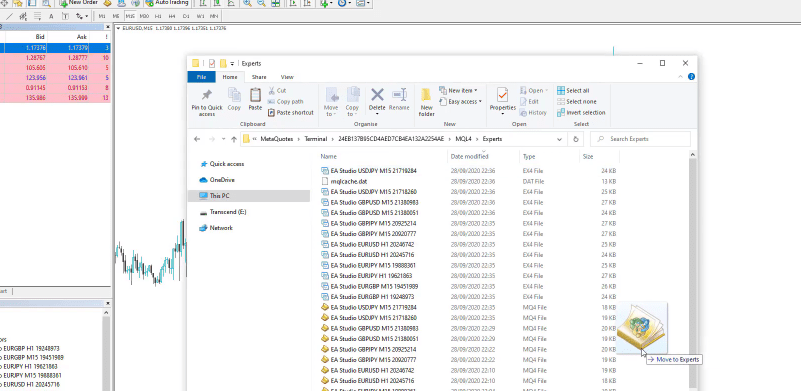Click the MetaTrader Zoom Out magnifier

(261, 3)
